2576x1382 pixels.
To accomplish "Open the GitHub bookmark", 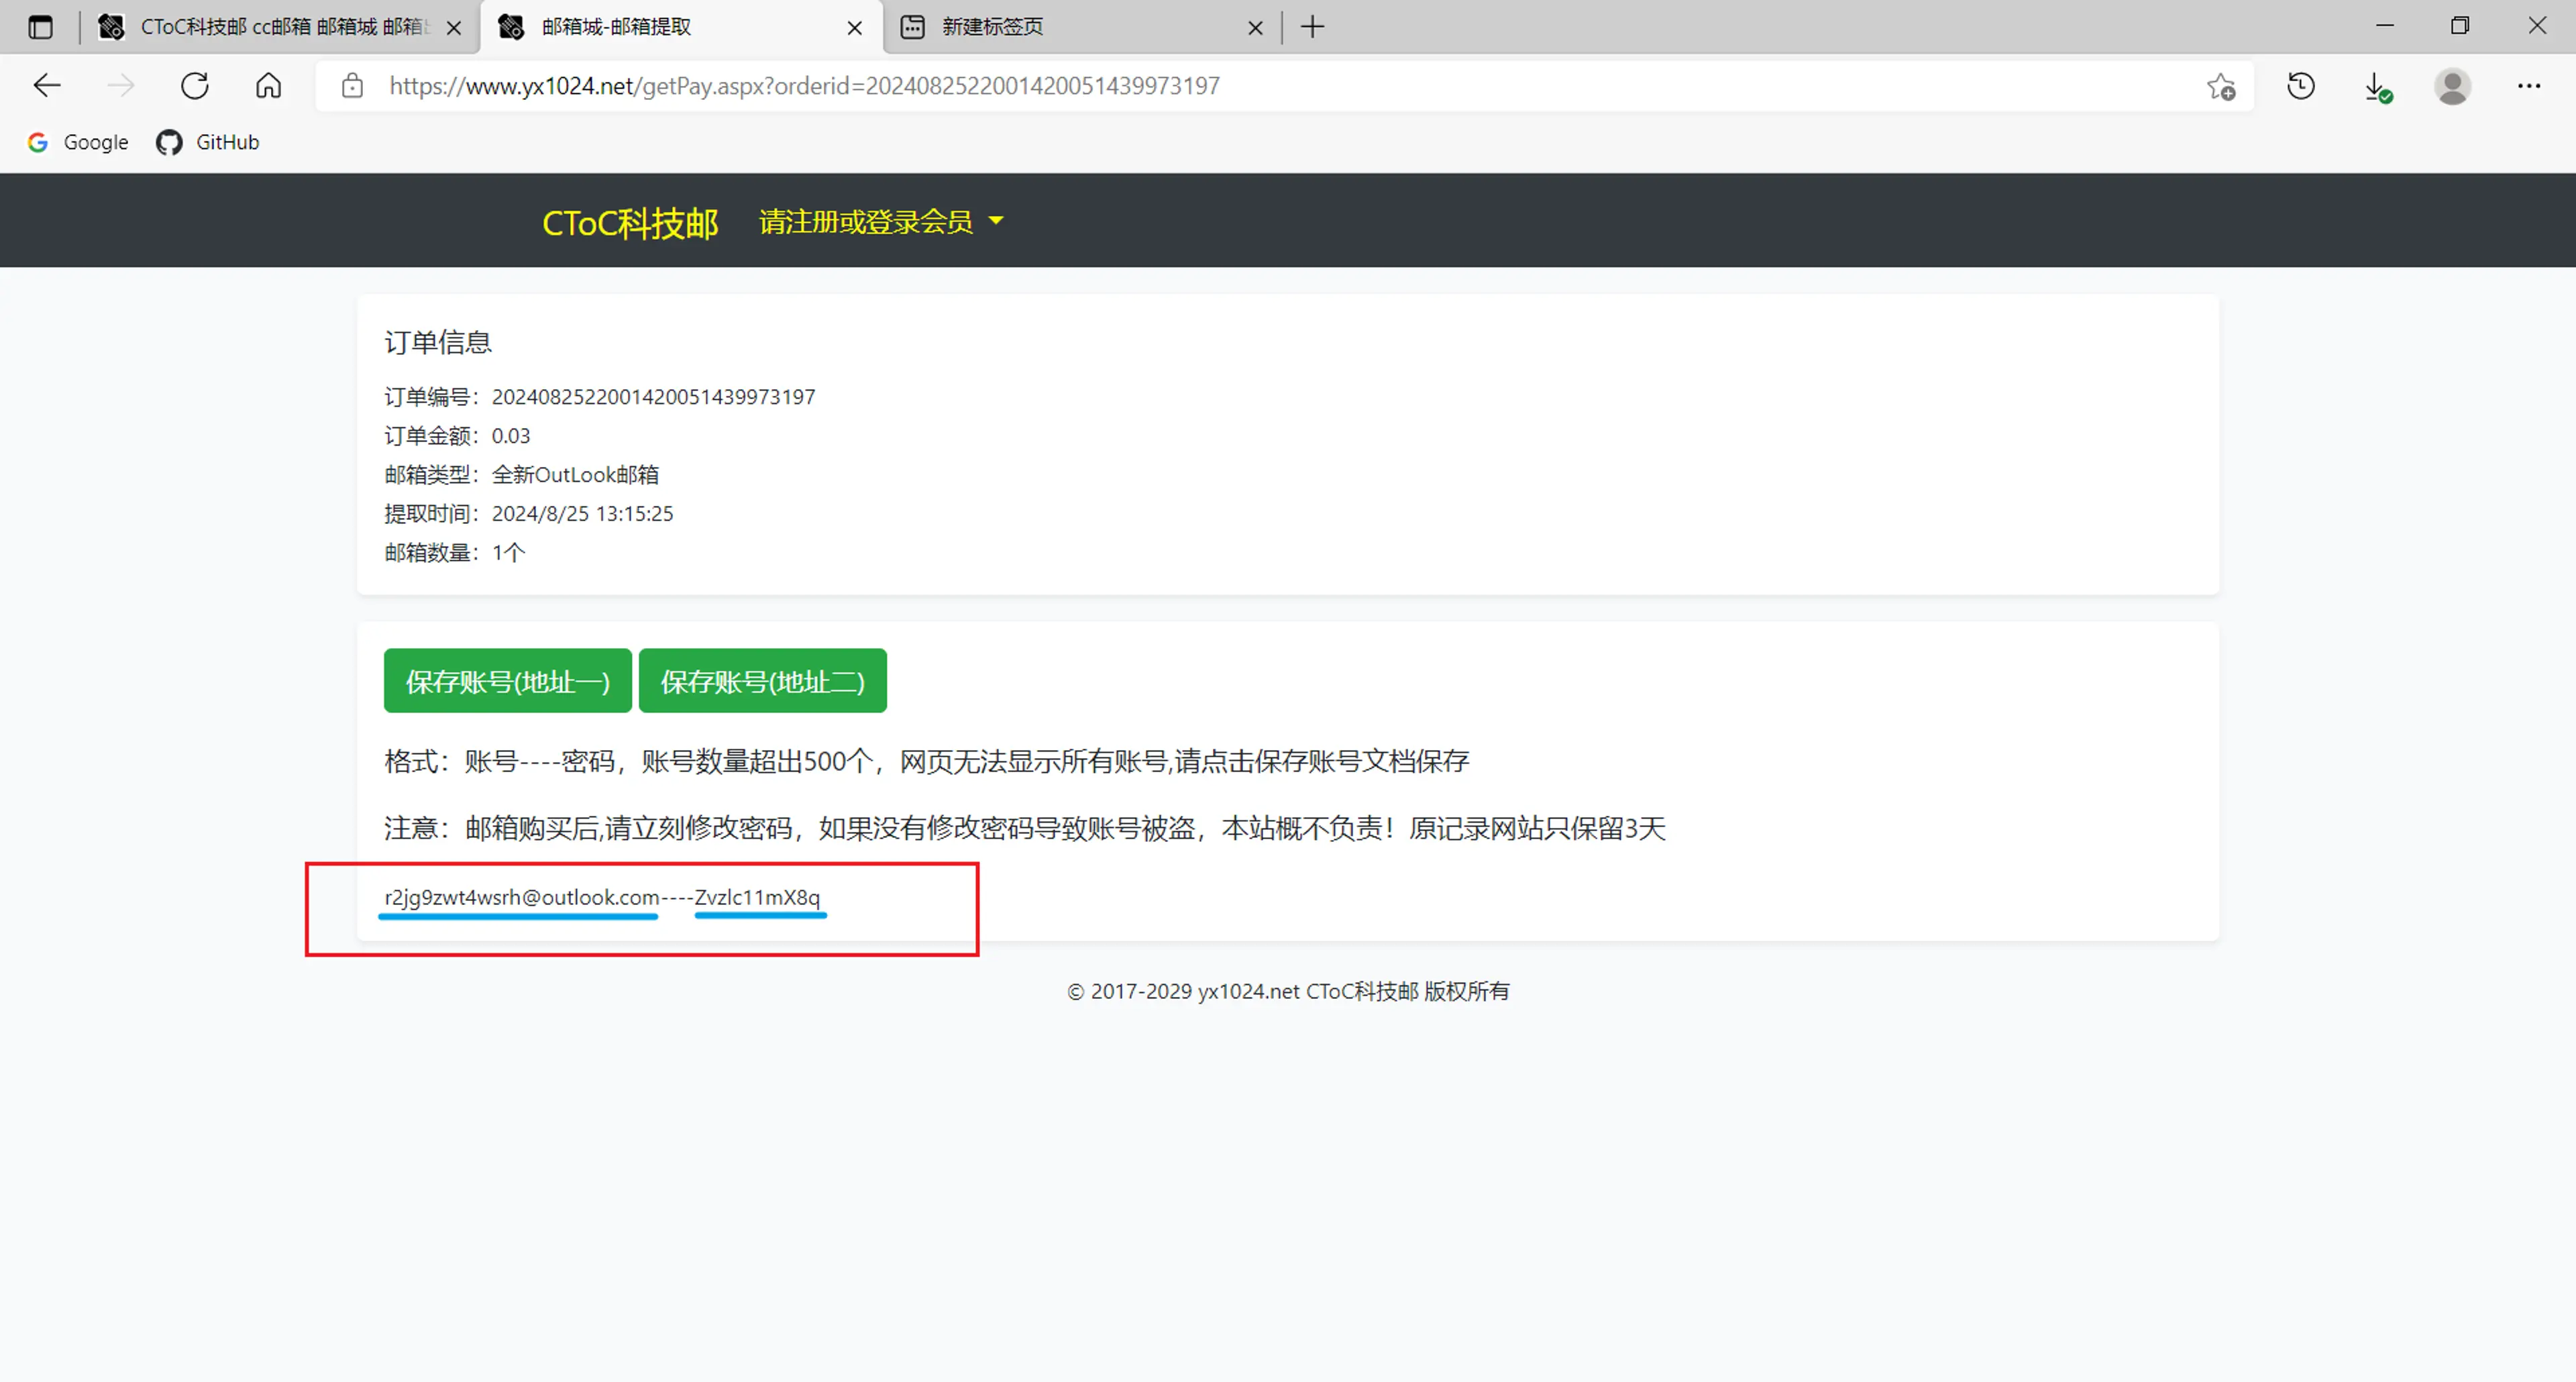I will (x=207, y=142).
